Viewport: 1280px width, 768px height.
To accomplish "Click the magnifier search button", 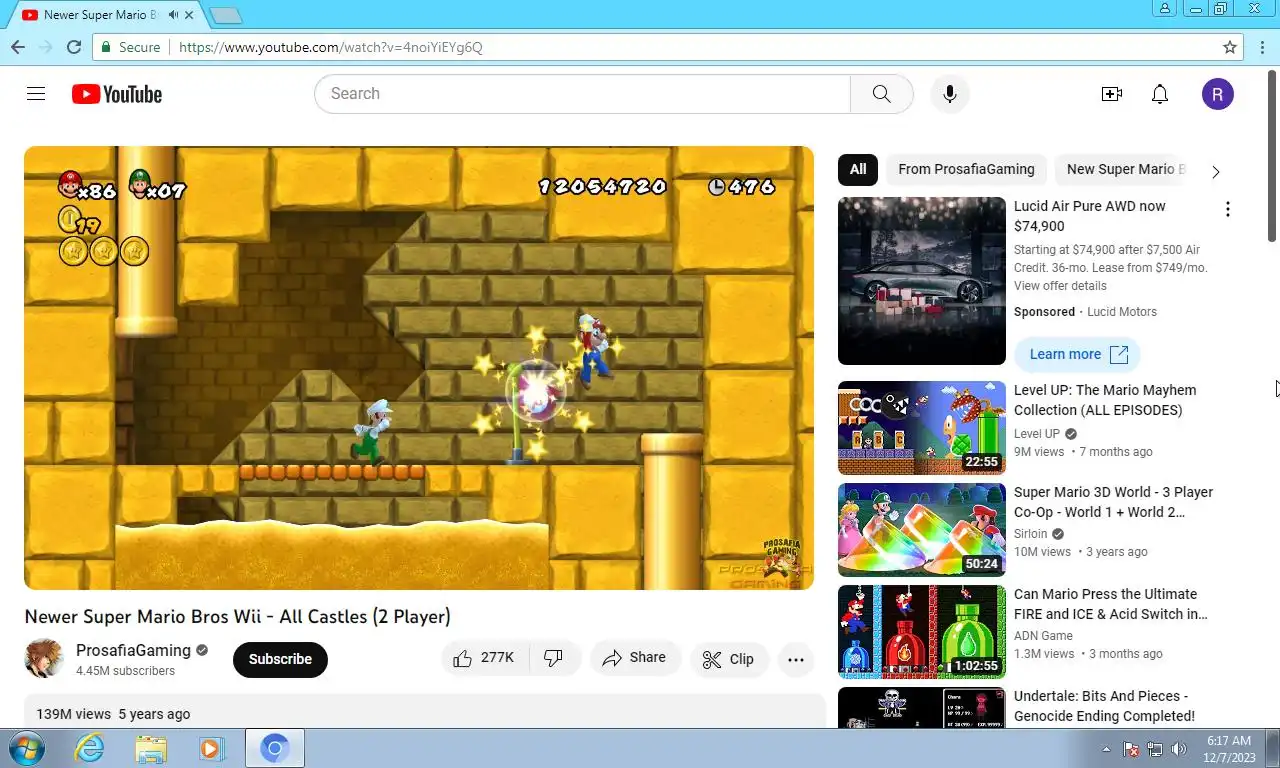I will tap(881, 94).
